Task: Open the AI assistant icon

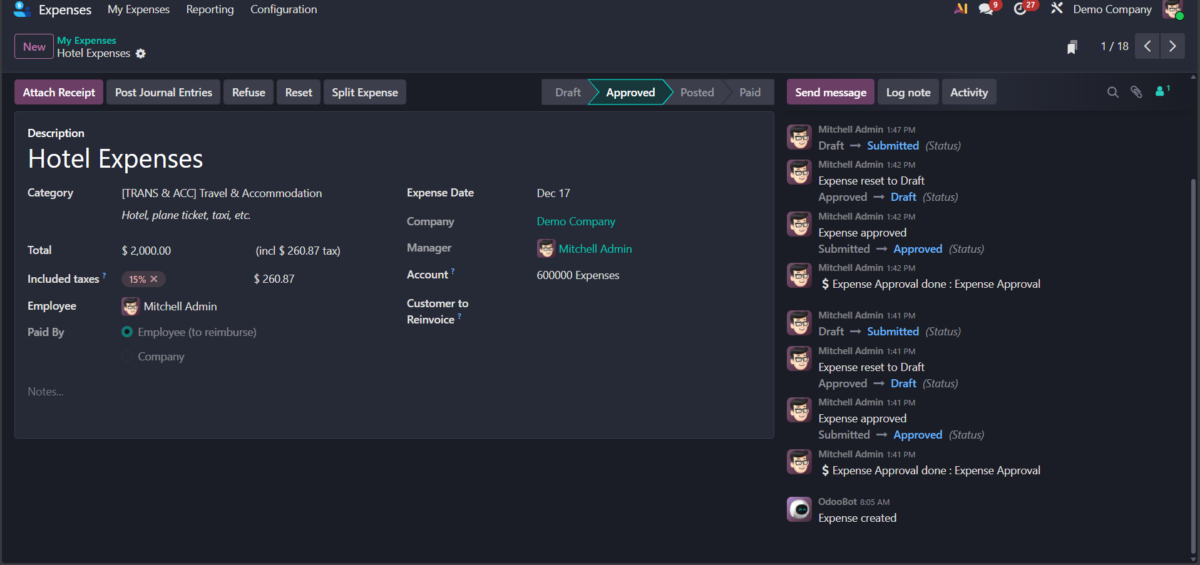Action: click(x=961, y=9)
